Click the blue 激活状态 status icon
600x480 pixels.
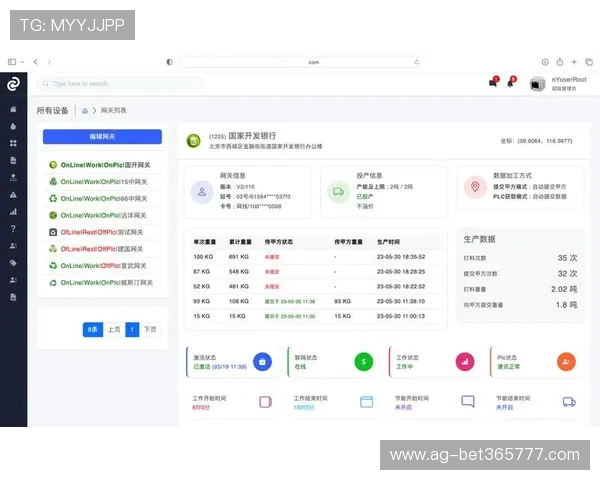(262, 362)
